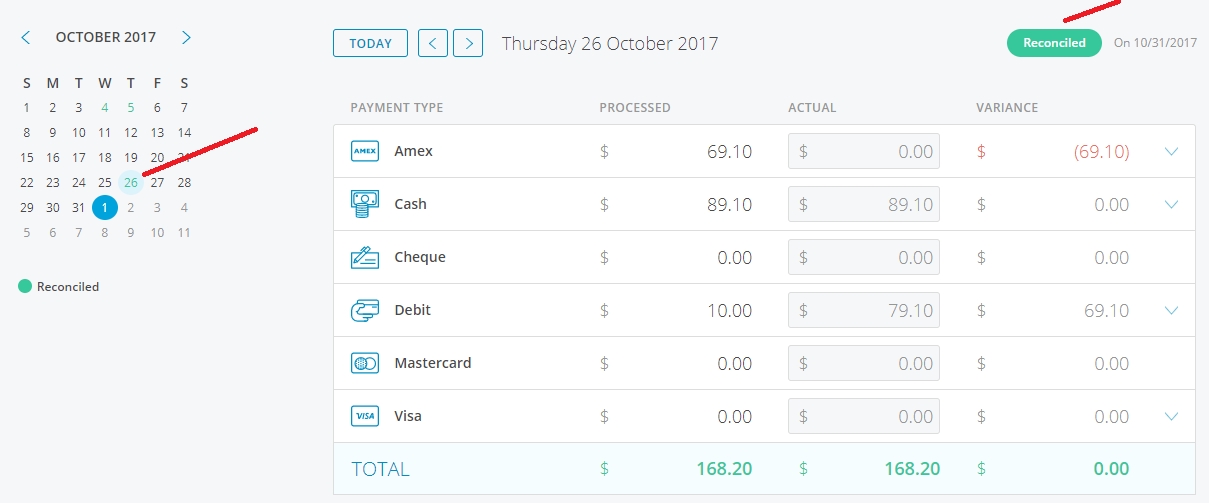Viewport: 1209px width, 503px height.
Task: Click the Cheque payment icon
Action: click(x=365, y=257)
